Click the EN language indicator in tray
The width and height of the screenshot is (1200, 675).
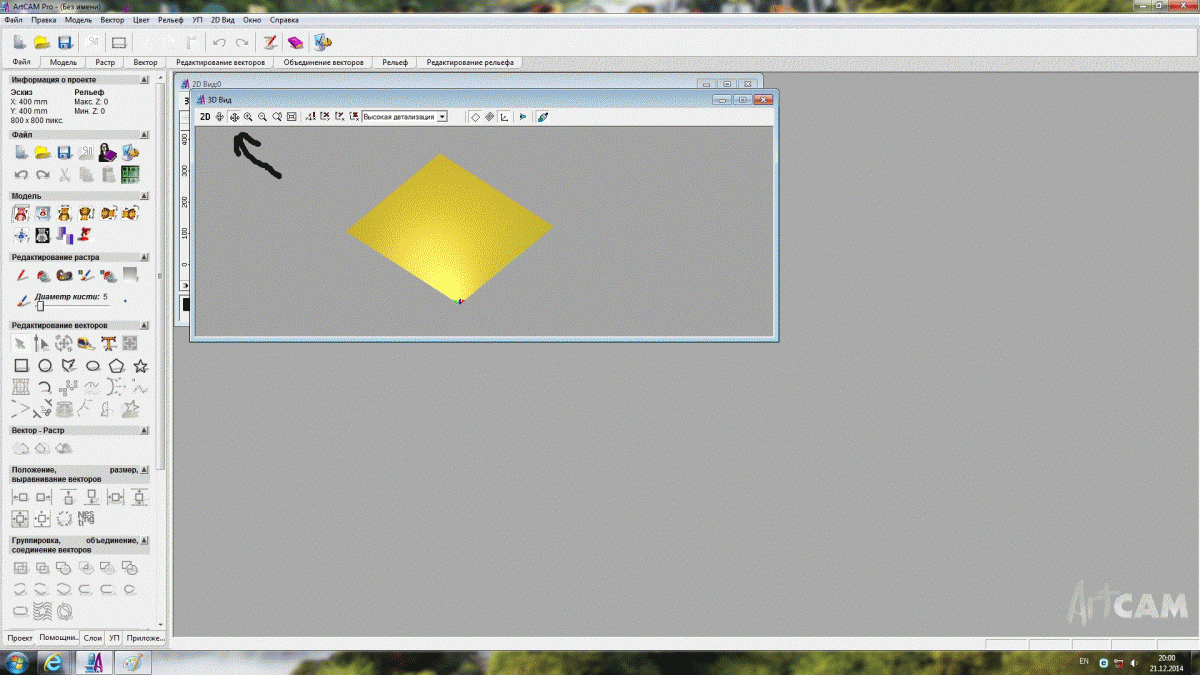coord(1084,662)
